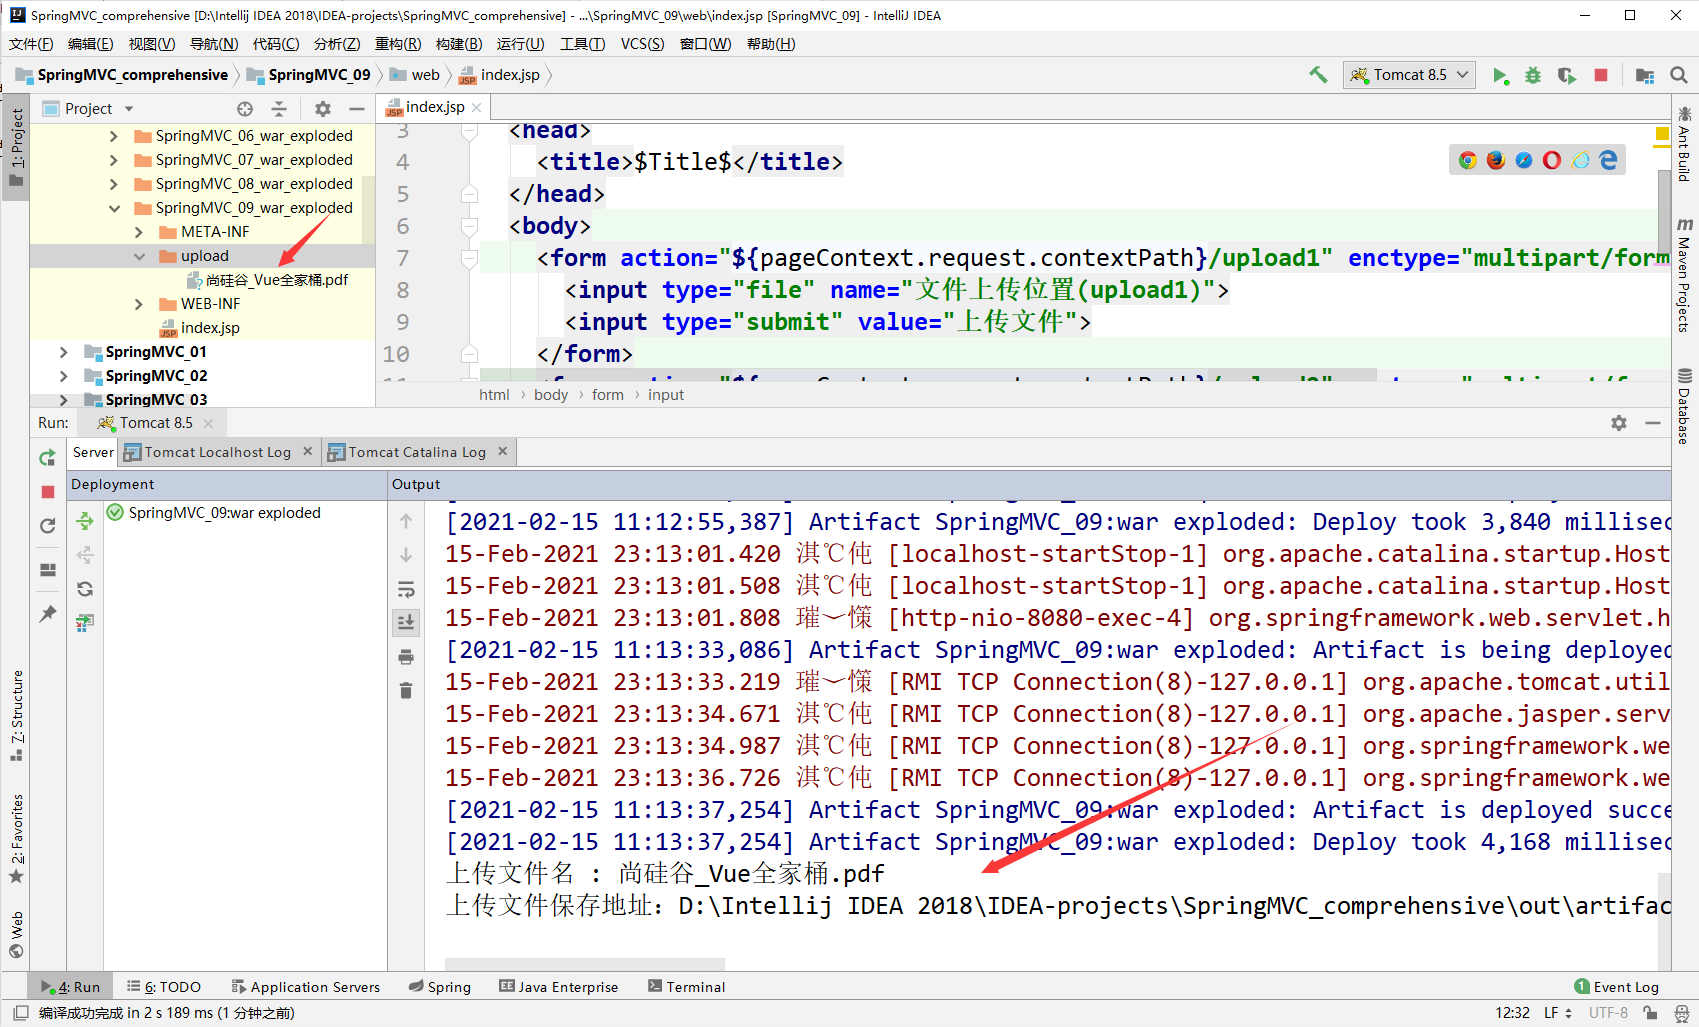Print the console output
The width and height of the screenshot is (1699, 1027).
pos(406,657)
